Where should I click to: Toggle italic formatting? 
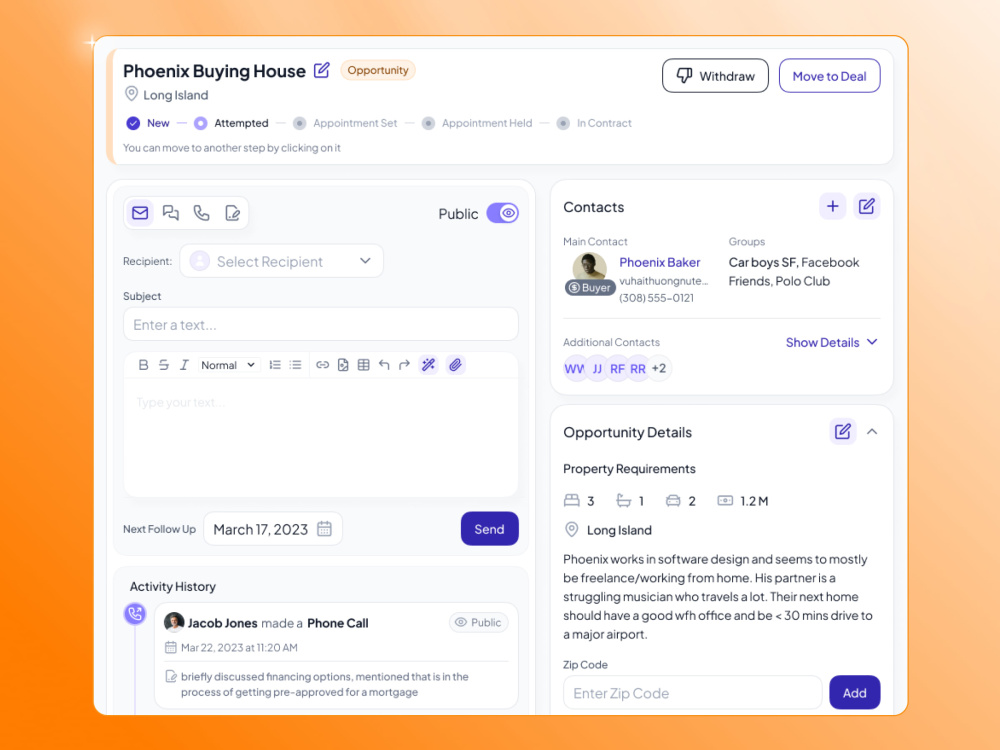click(184, 365)
